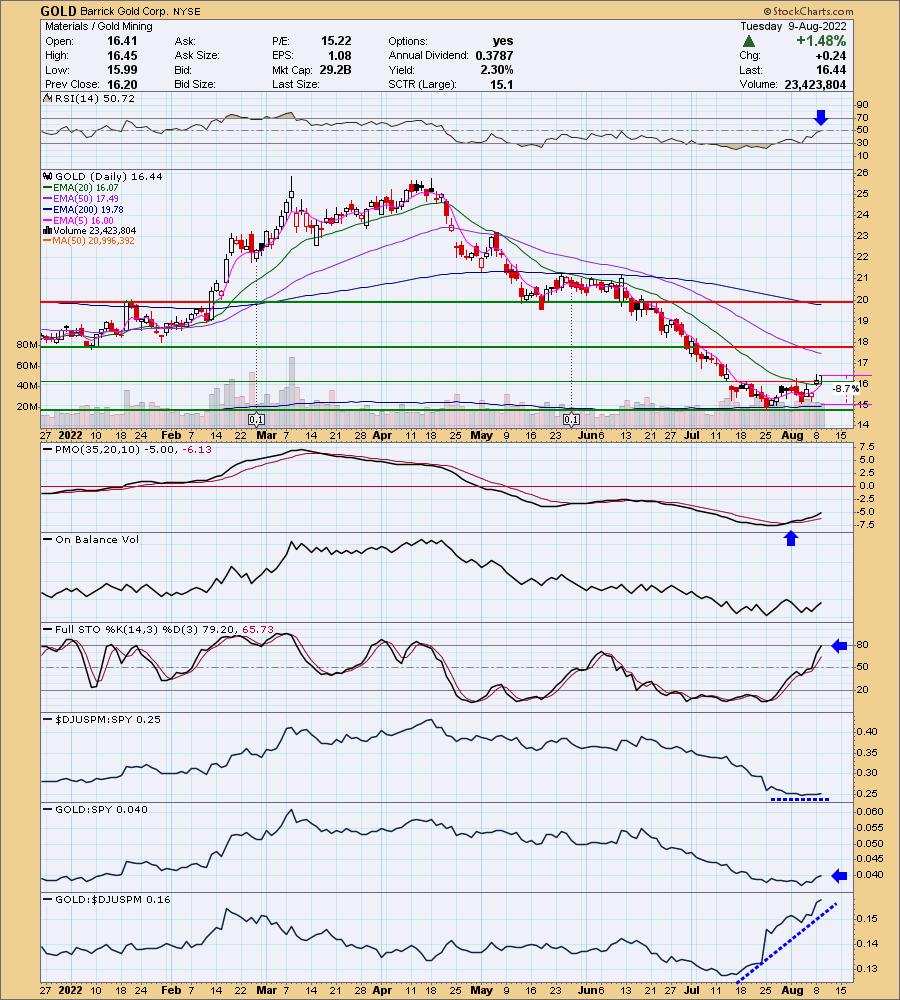Click the +1.48% percent change
This screenshot has width=900, height=1000.
[821, 41]
